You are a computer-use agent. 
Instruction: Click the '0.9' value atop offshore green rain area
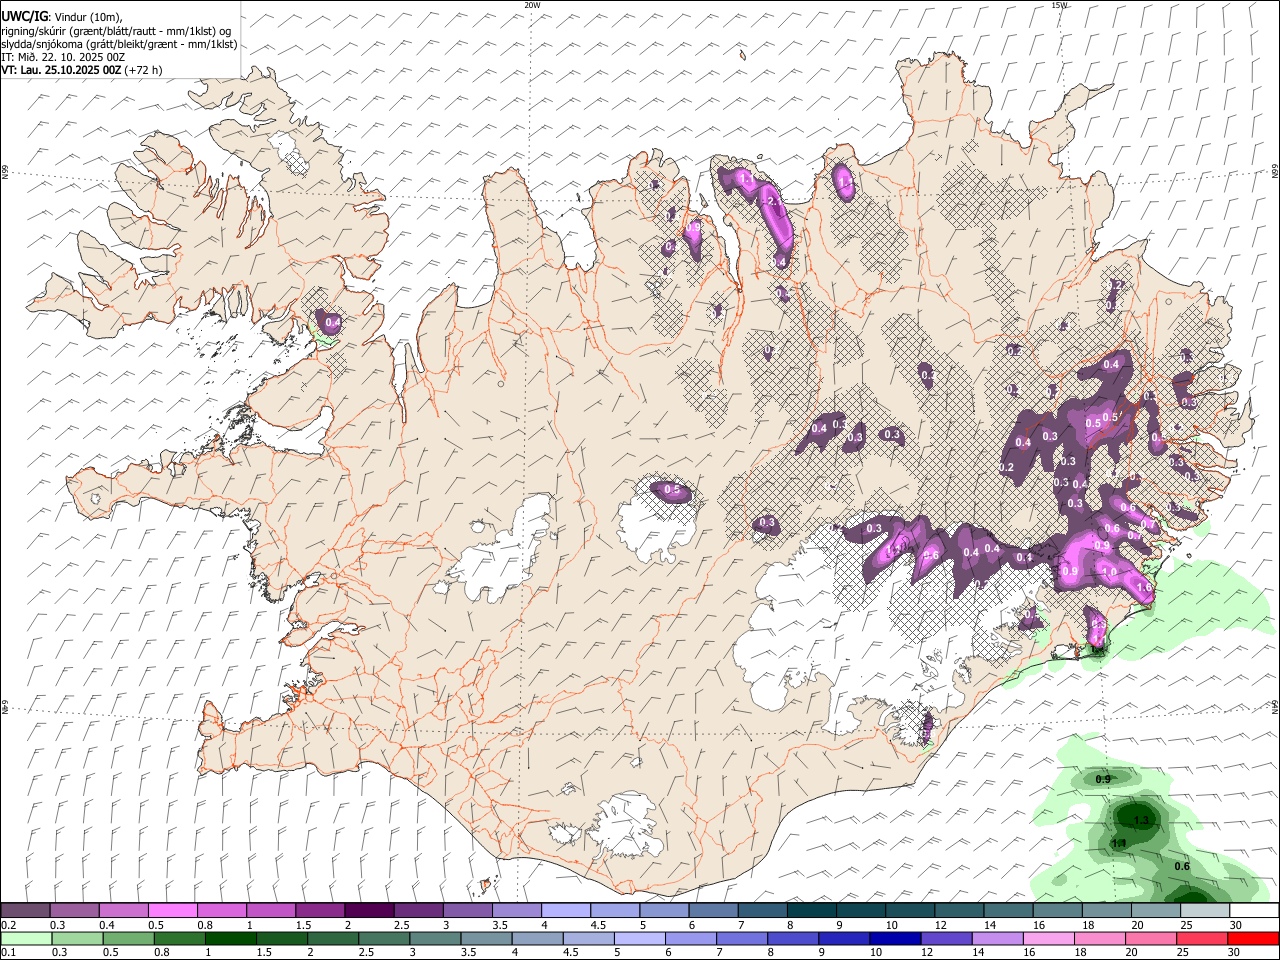pos(1103,779)
